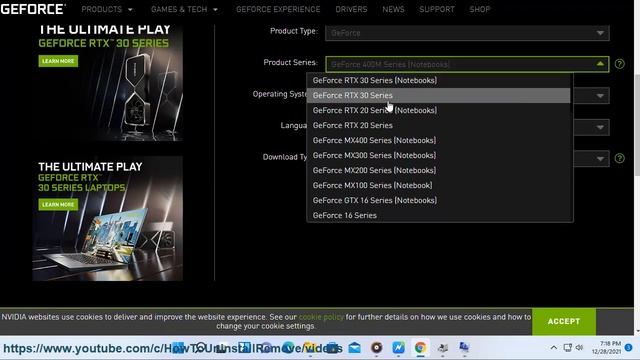Go to GeForce Experience page
Viewport: 640px width, 360px height.
[x=278, y=9]
